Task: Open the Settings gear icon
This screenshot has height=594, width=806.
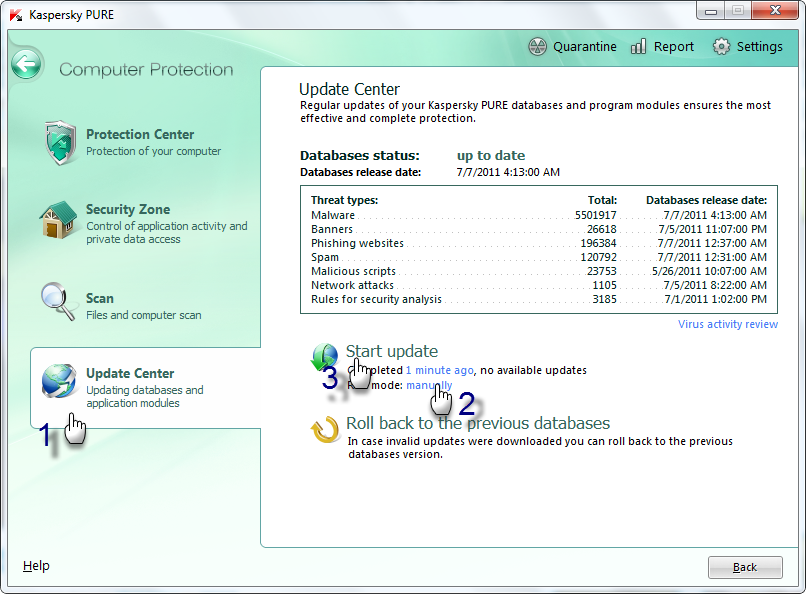Action: tap(721, 47)
